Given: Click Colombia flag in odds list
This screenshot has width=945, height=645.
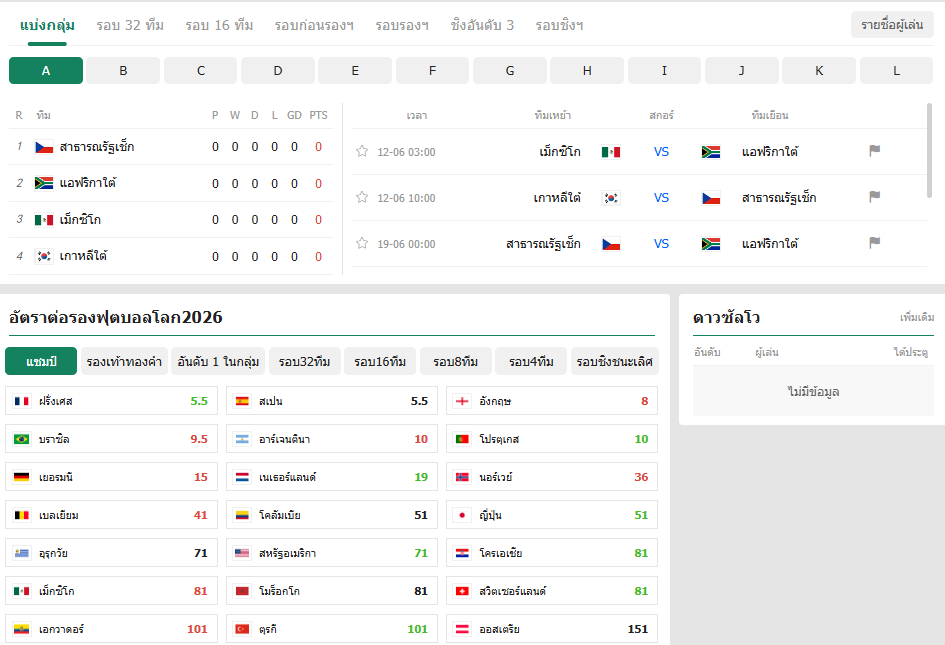Looking at the screenshot, I should tap(242, 515).
